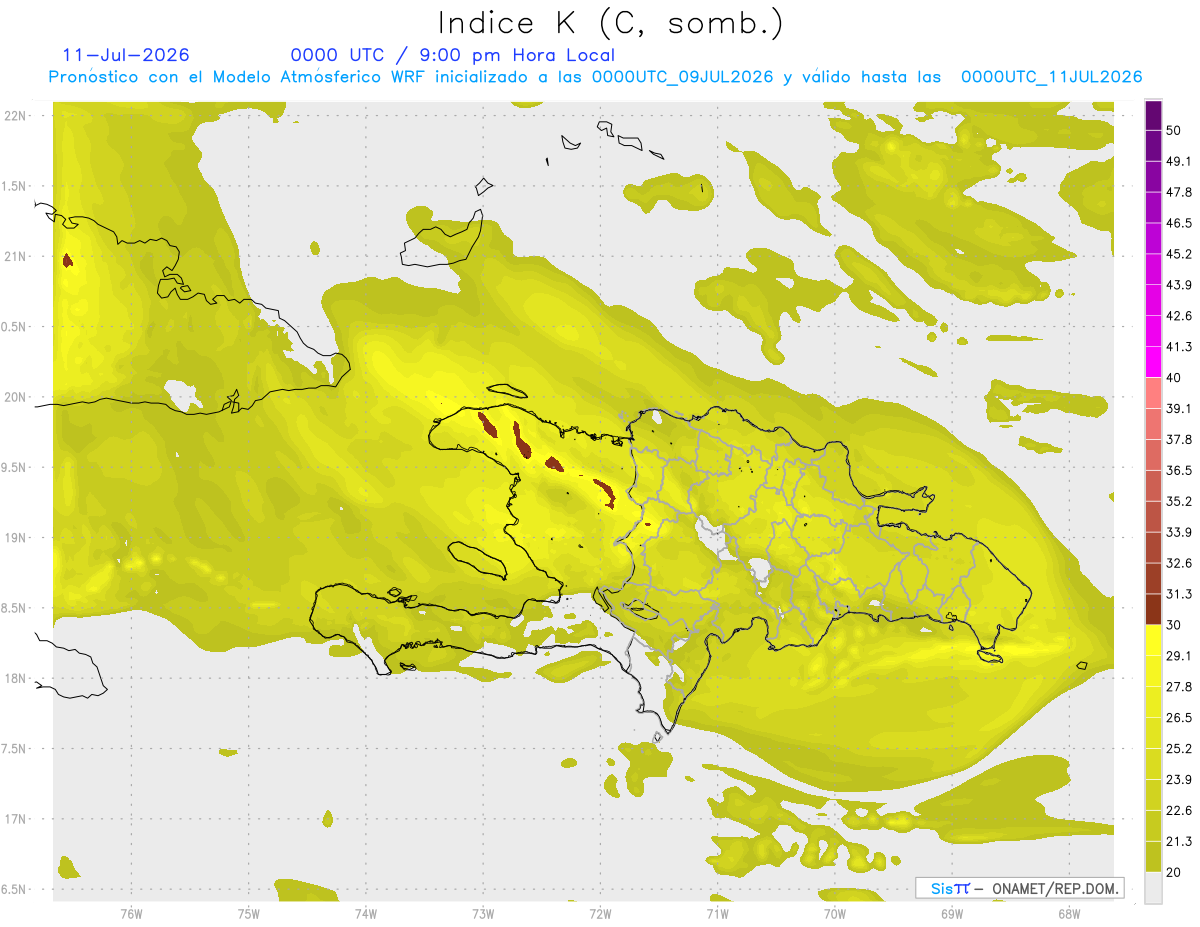Click the "75W" longitude label
Screen dimensions: 1200x927
(248, 913)
